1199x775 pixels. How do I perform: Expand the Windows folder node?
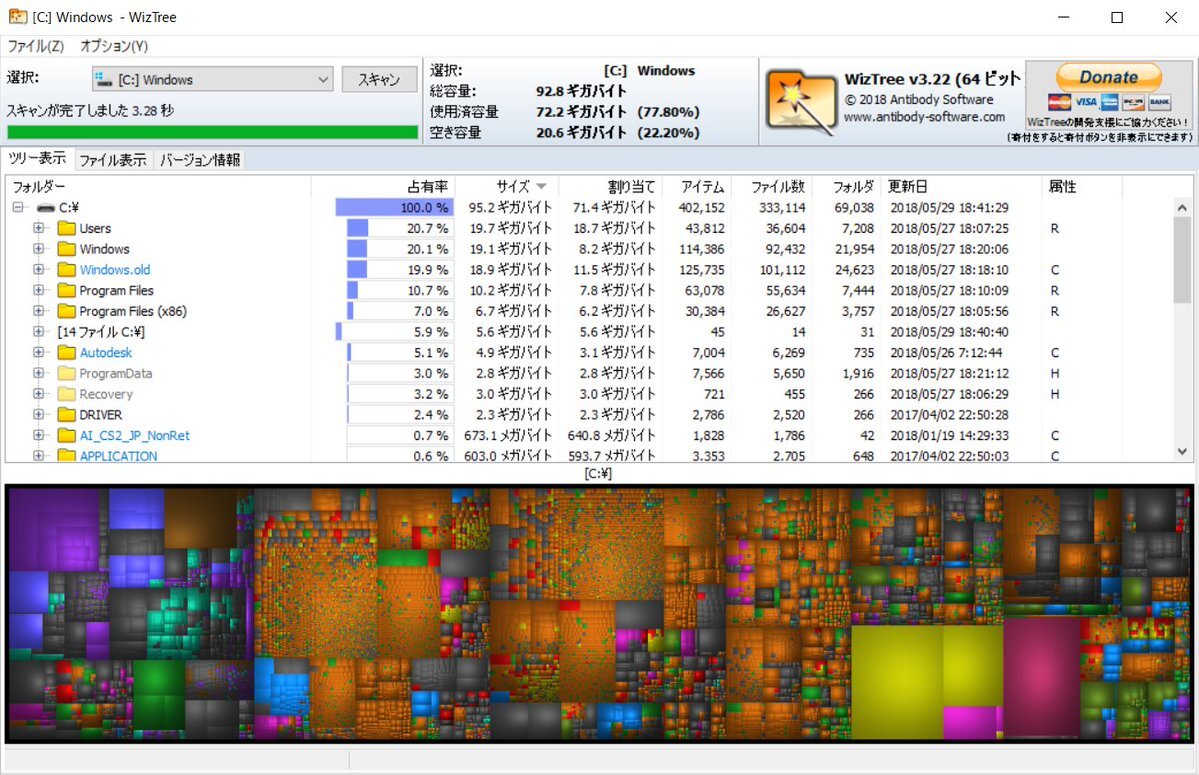[38, 248]
